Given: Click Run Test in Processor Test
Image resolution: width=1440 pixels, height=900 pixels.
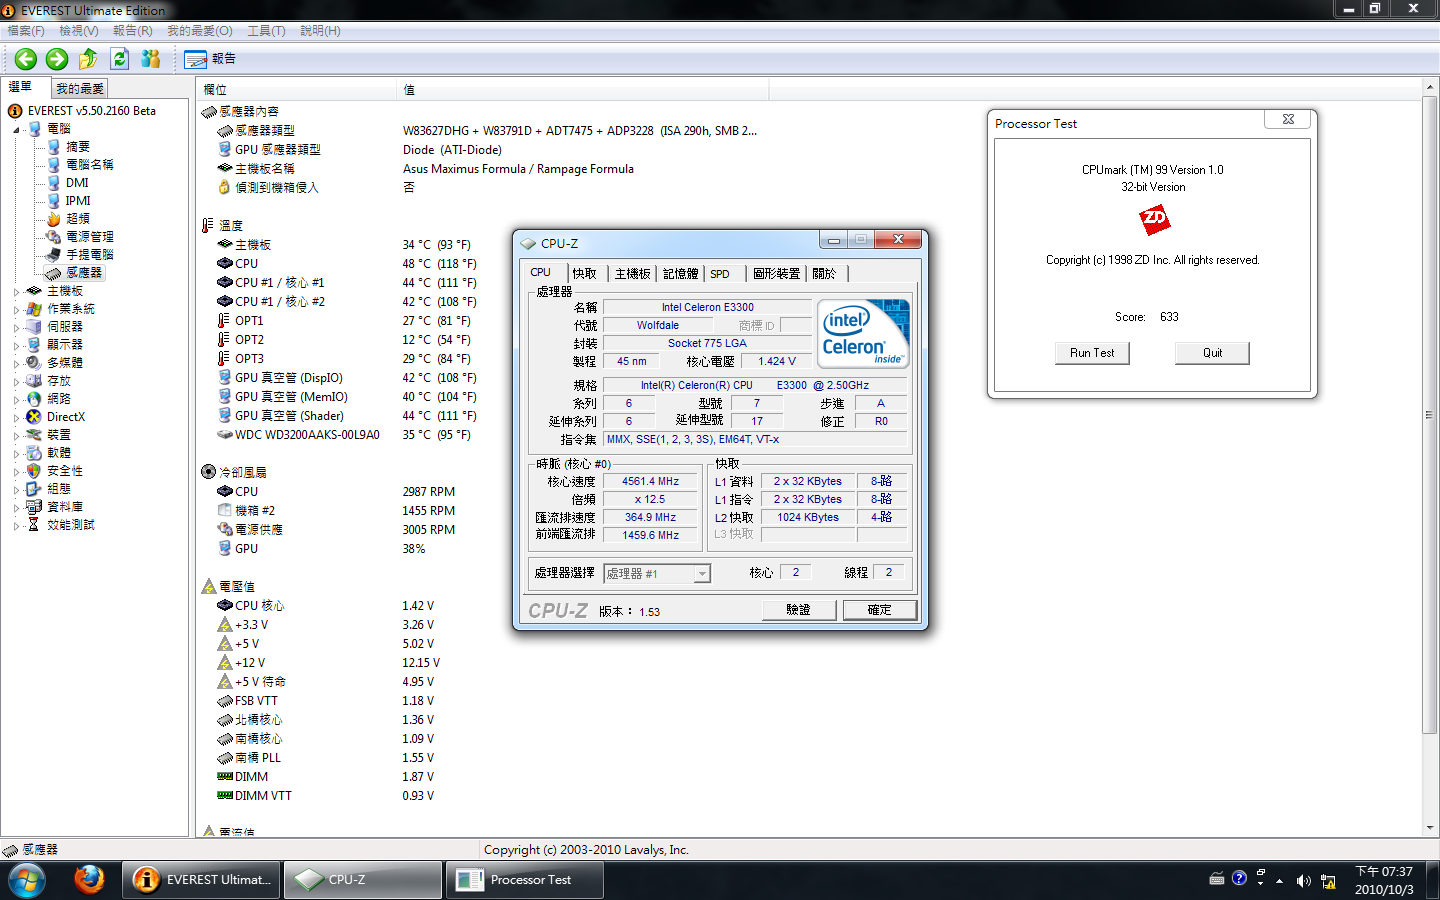Looking at the screenshot, I should point(1092,353).
